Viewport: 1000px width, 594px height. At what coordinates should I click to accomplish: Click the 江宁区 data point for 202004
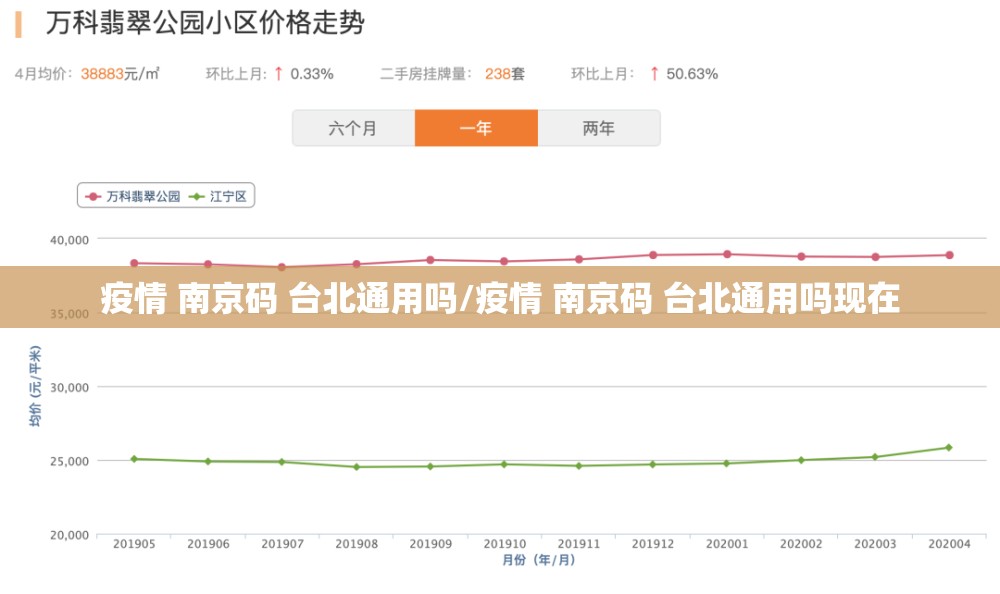tap(949, 448)
